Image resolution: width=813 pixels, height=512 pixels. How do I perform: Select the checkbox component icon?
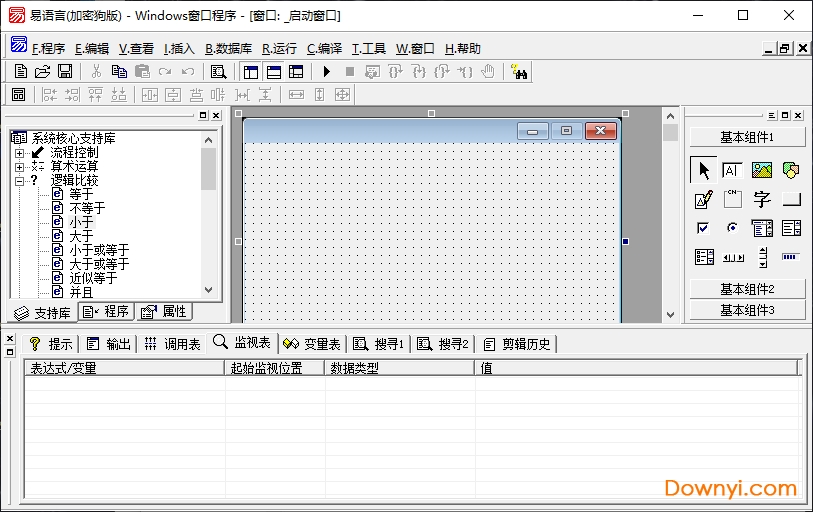[x=703, y=228]
